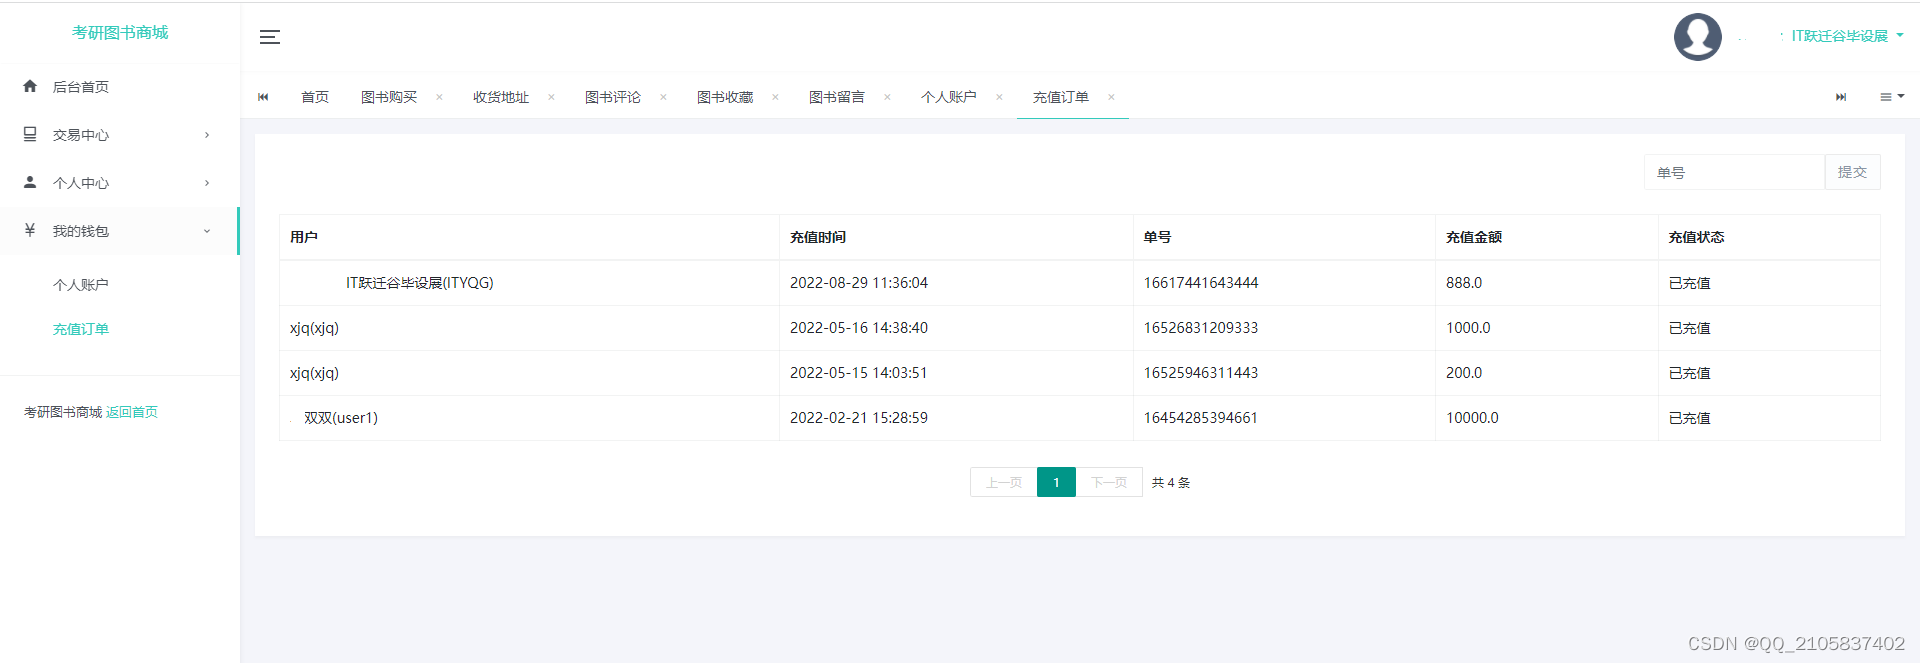Screen dimensions: 1920x663
Task: Switch to the 个人账户 tab
Action: point(949,97)
